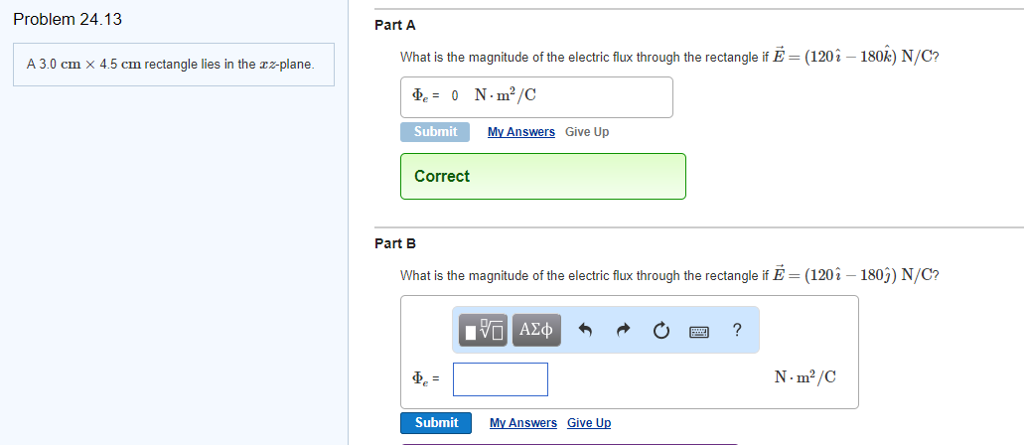Viewport: 1024px width, 445px height.
Task: Click the undo arrow in equation toolbar
Action: pos(585,331)
